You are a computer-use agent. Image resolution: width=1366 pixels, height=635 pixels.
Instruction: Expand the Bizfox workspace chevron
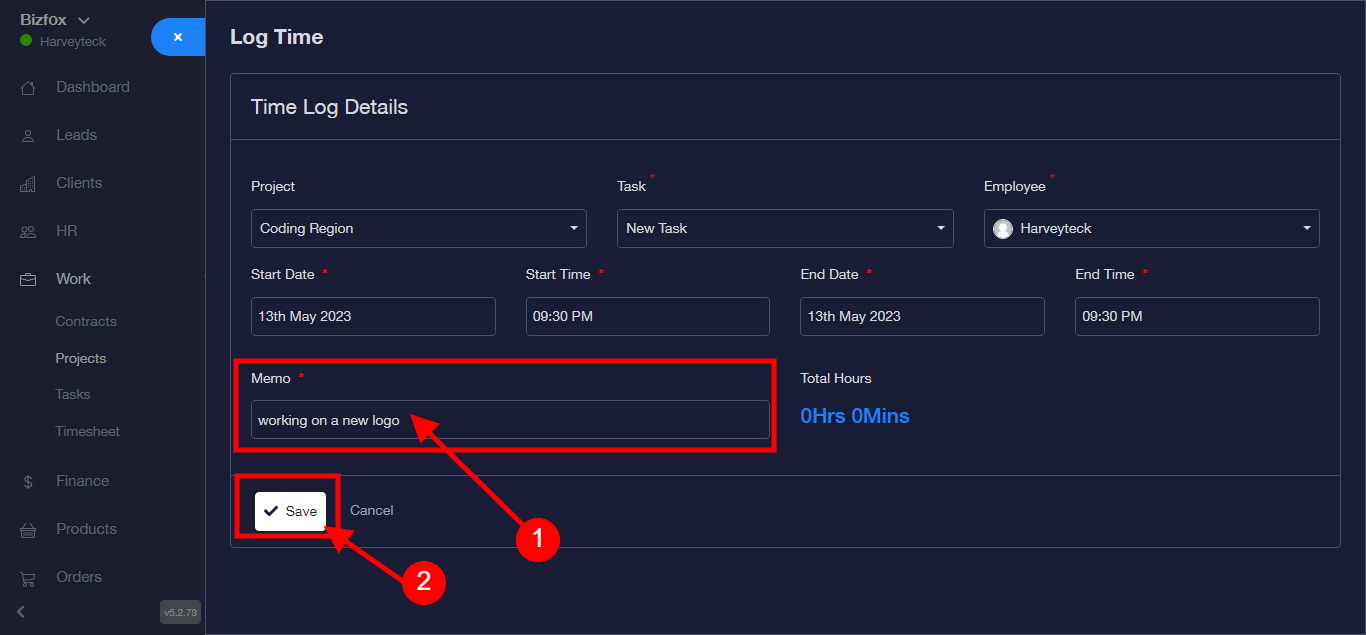[84, 21]
